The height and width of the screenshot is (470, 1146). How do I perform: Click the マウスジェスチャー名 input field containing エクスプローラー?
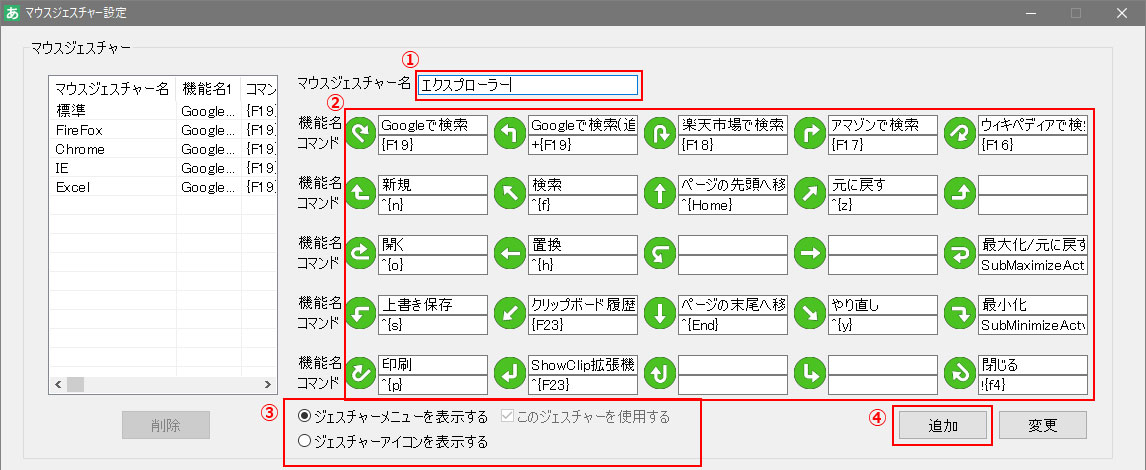(x=528, y=86)
